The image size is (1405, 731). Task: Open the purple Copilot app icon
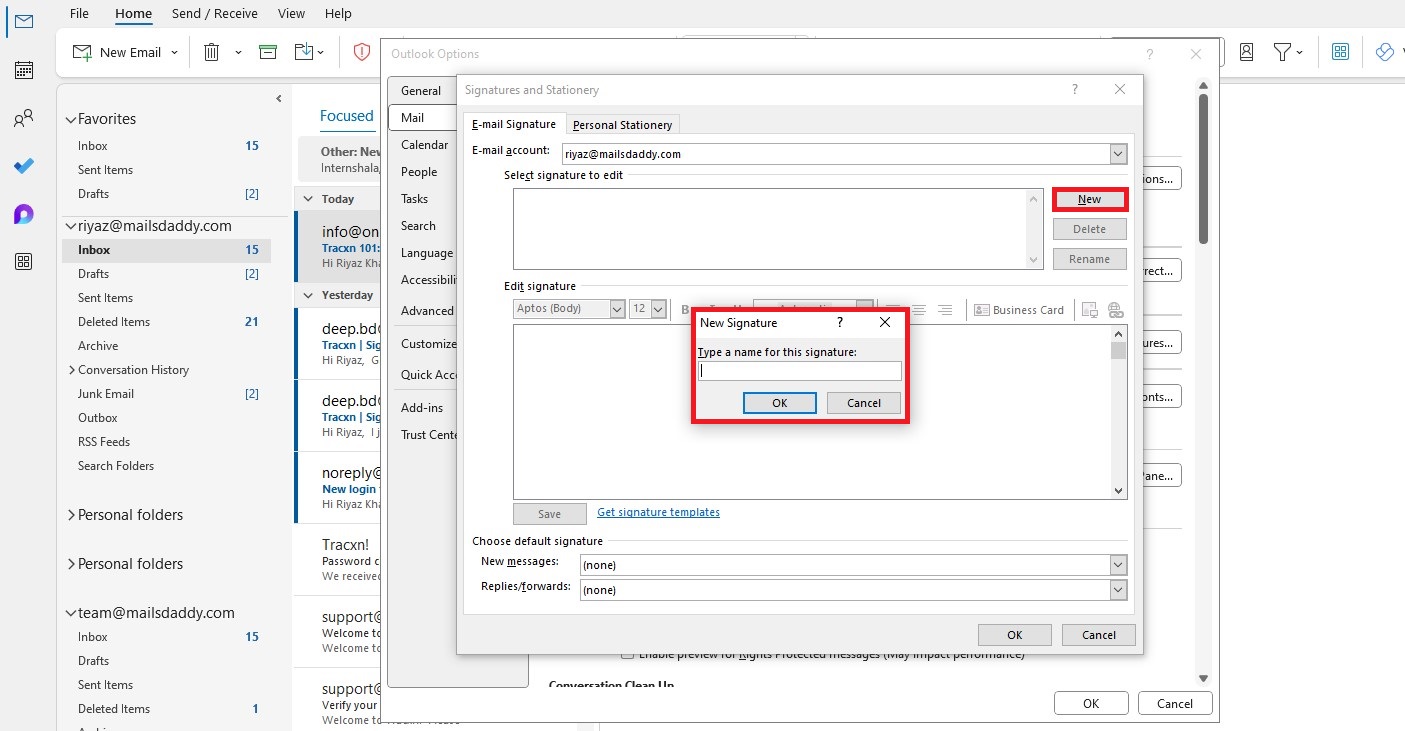point(24,214)
